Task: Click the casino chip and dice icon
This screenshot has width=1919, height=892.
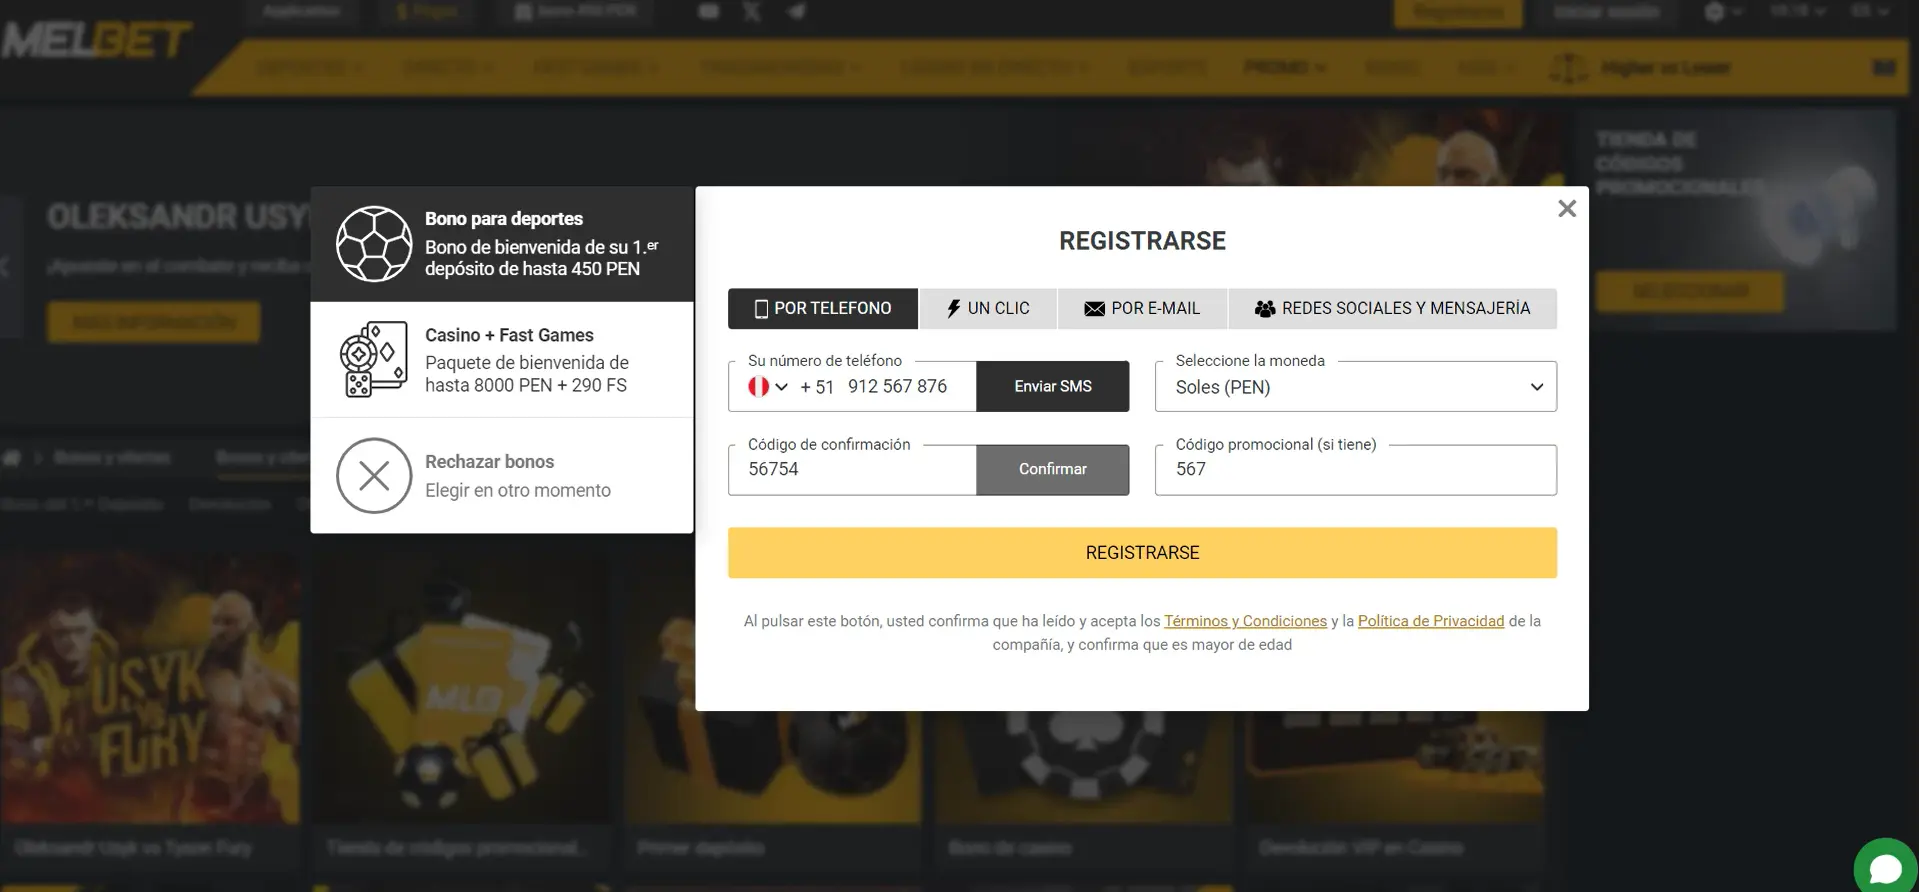Action: pos(374,359)
